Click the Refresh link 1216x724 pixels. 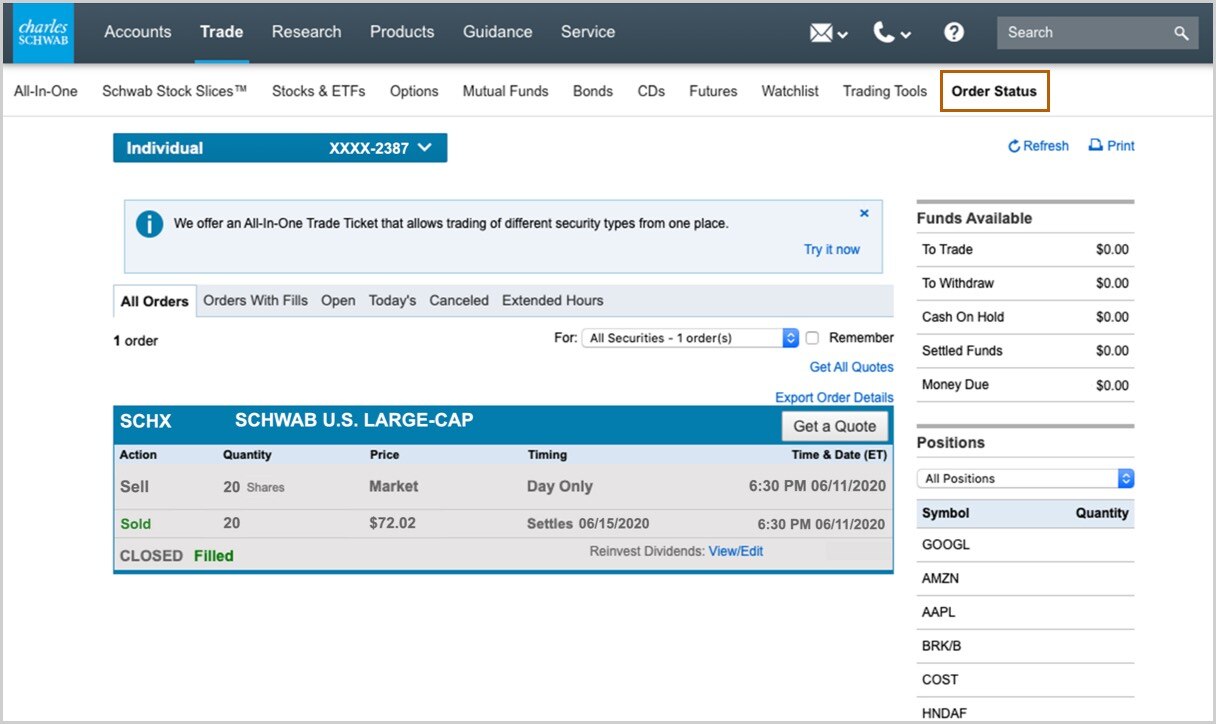click(x=1039, y=146)
